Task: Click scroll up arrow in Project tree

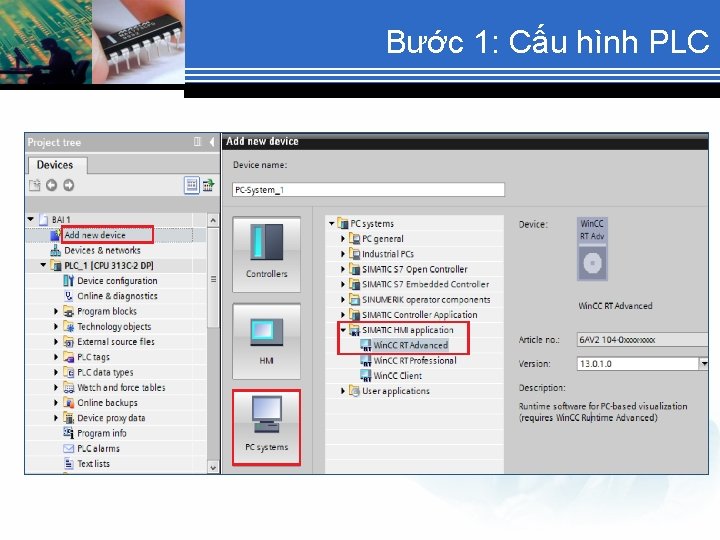Action: coord(213,221)
